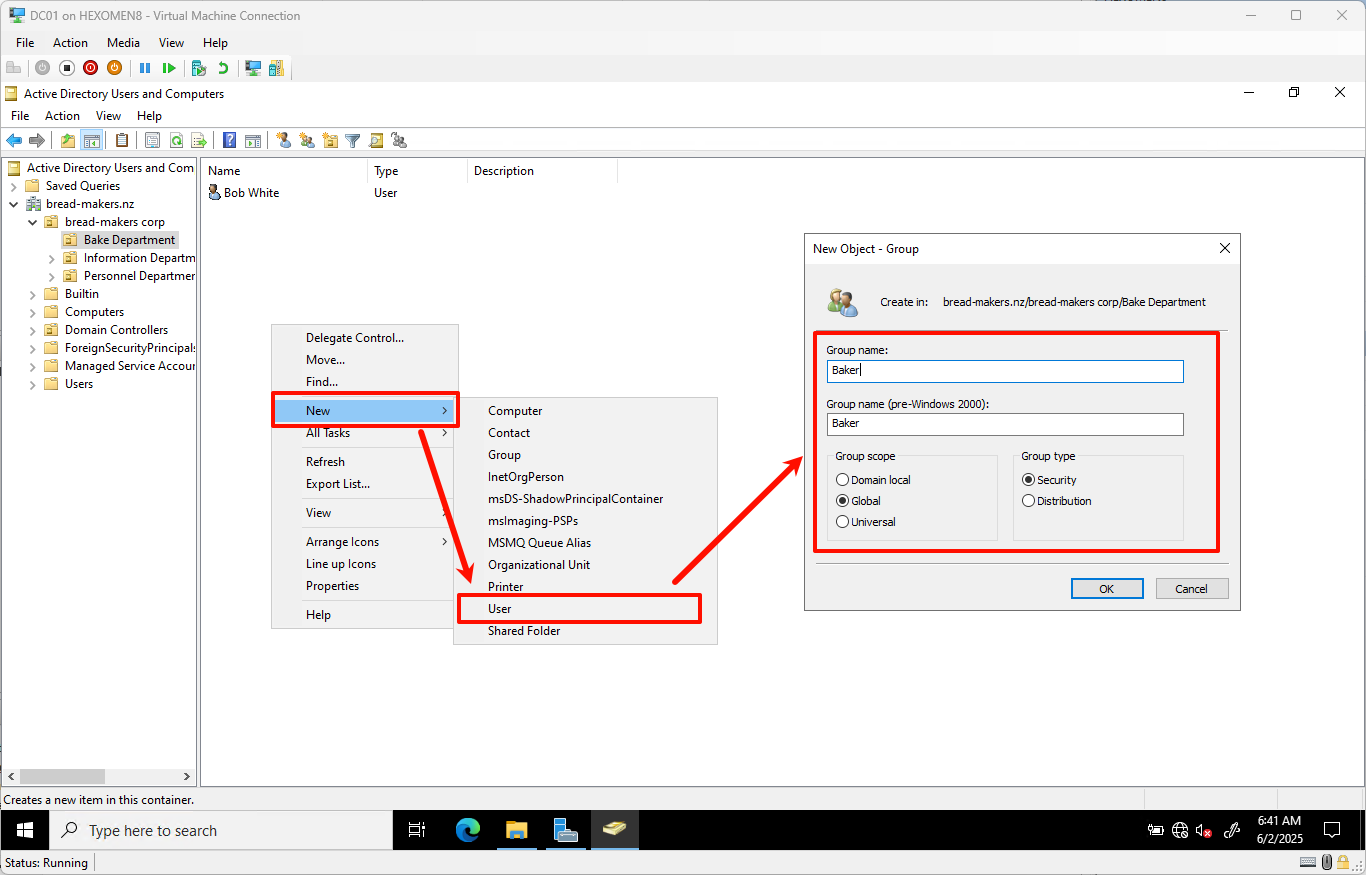This screenshot has width=1366, height=875.
Task: Click the Back arrow in ADUC toolbar
Action: (14, 141)
